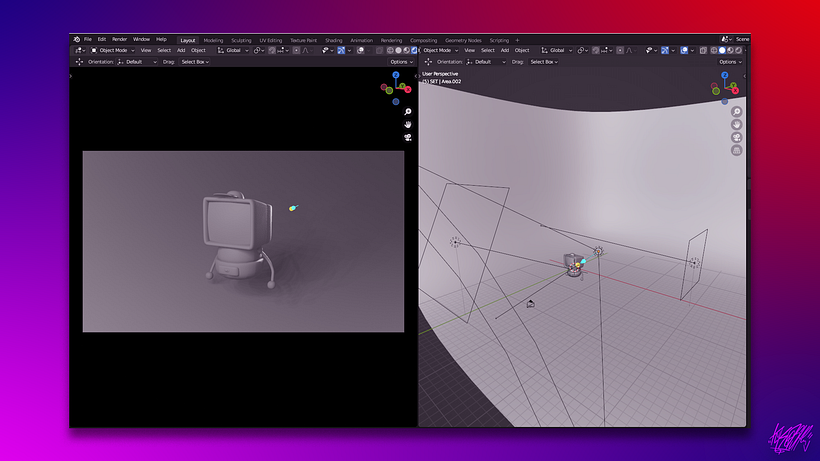Open Add menu in right viewport header
The width and height of the screenshot is (820, 461).
(505, 50)
